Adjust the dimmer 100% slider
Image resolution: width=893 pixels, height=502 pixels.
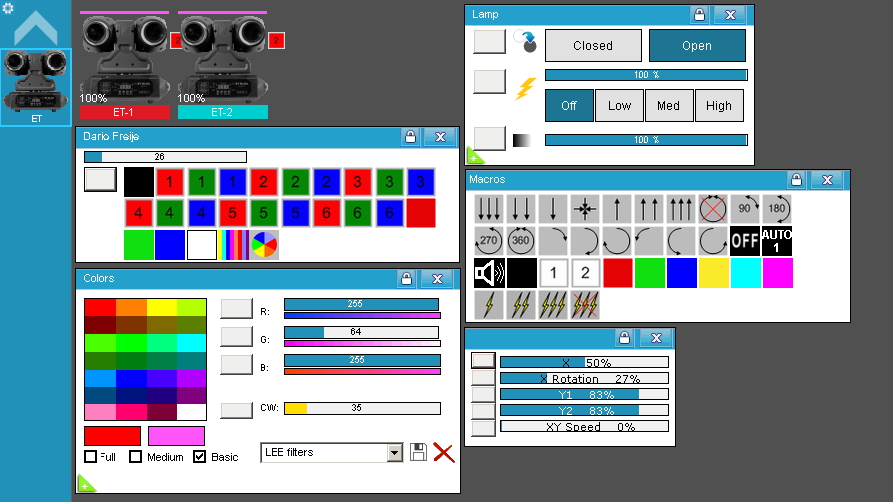pyautogui.click(x=646, y=140)
